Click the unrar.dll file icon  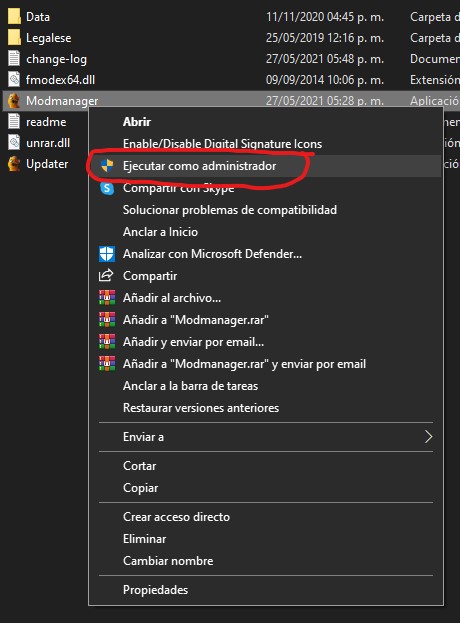(x=14, y=143)
